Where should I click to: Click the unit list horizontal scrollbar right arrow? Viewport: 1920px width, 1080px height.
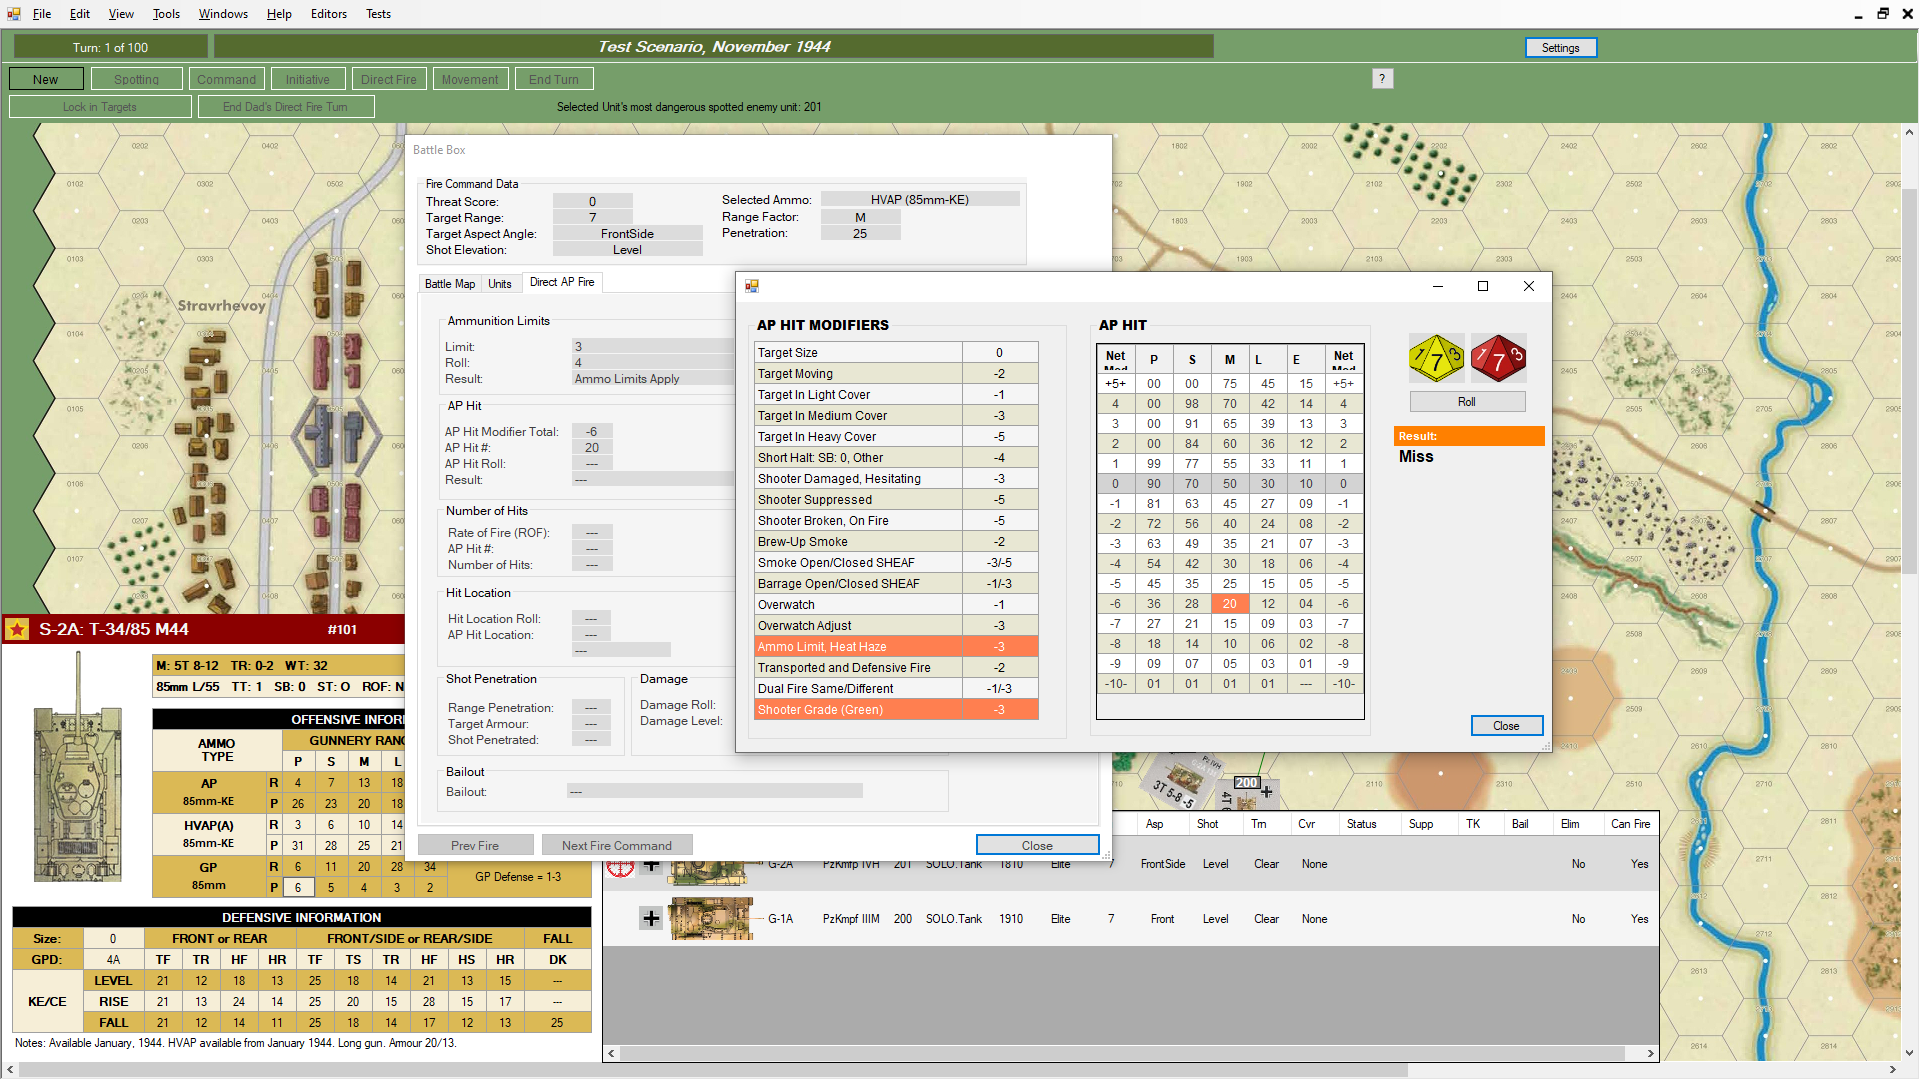point(1651,1053)
